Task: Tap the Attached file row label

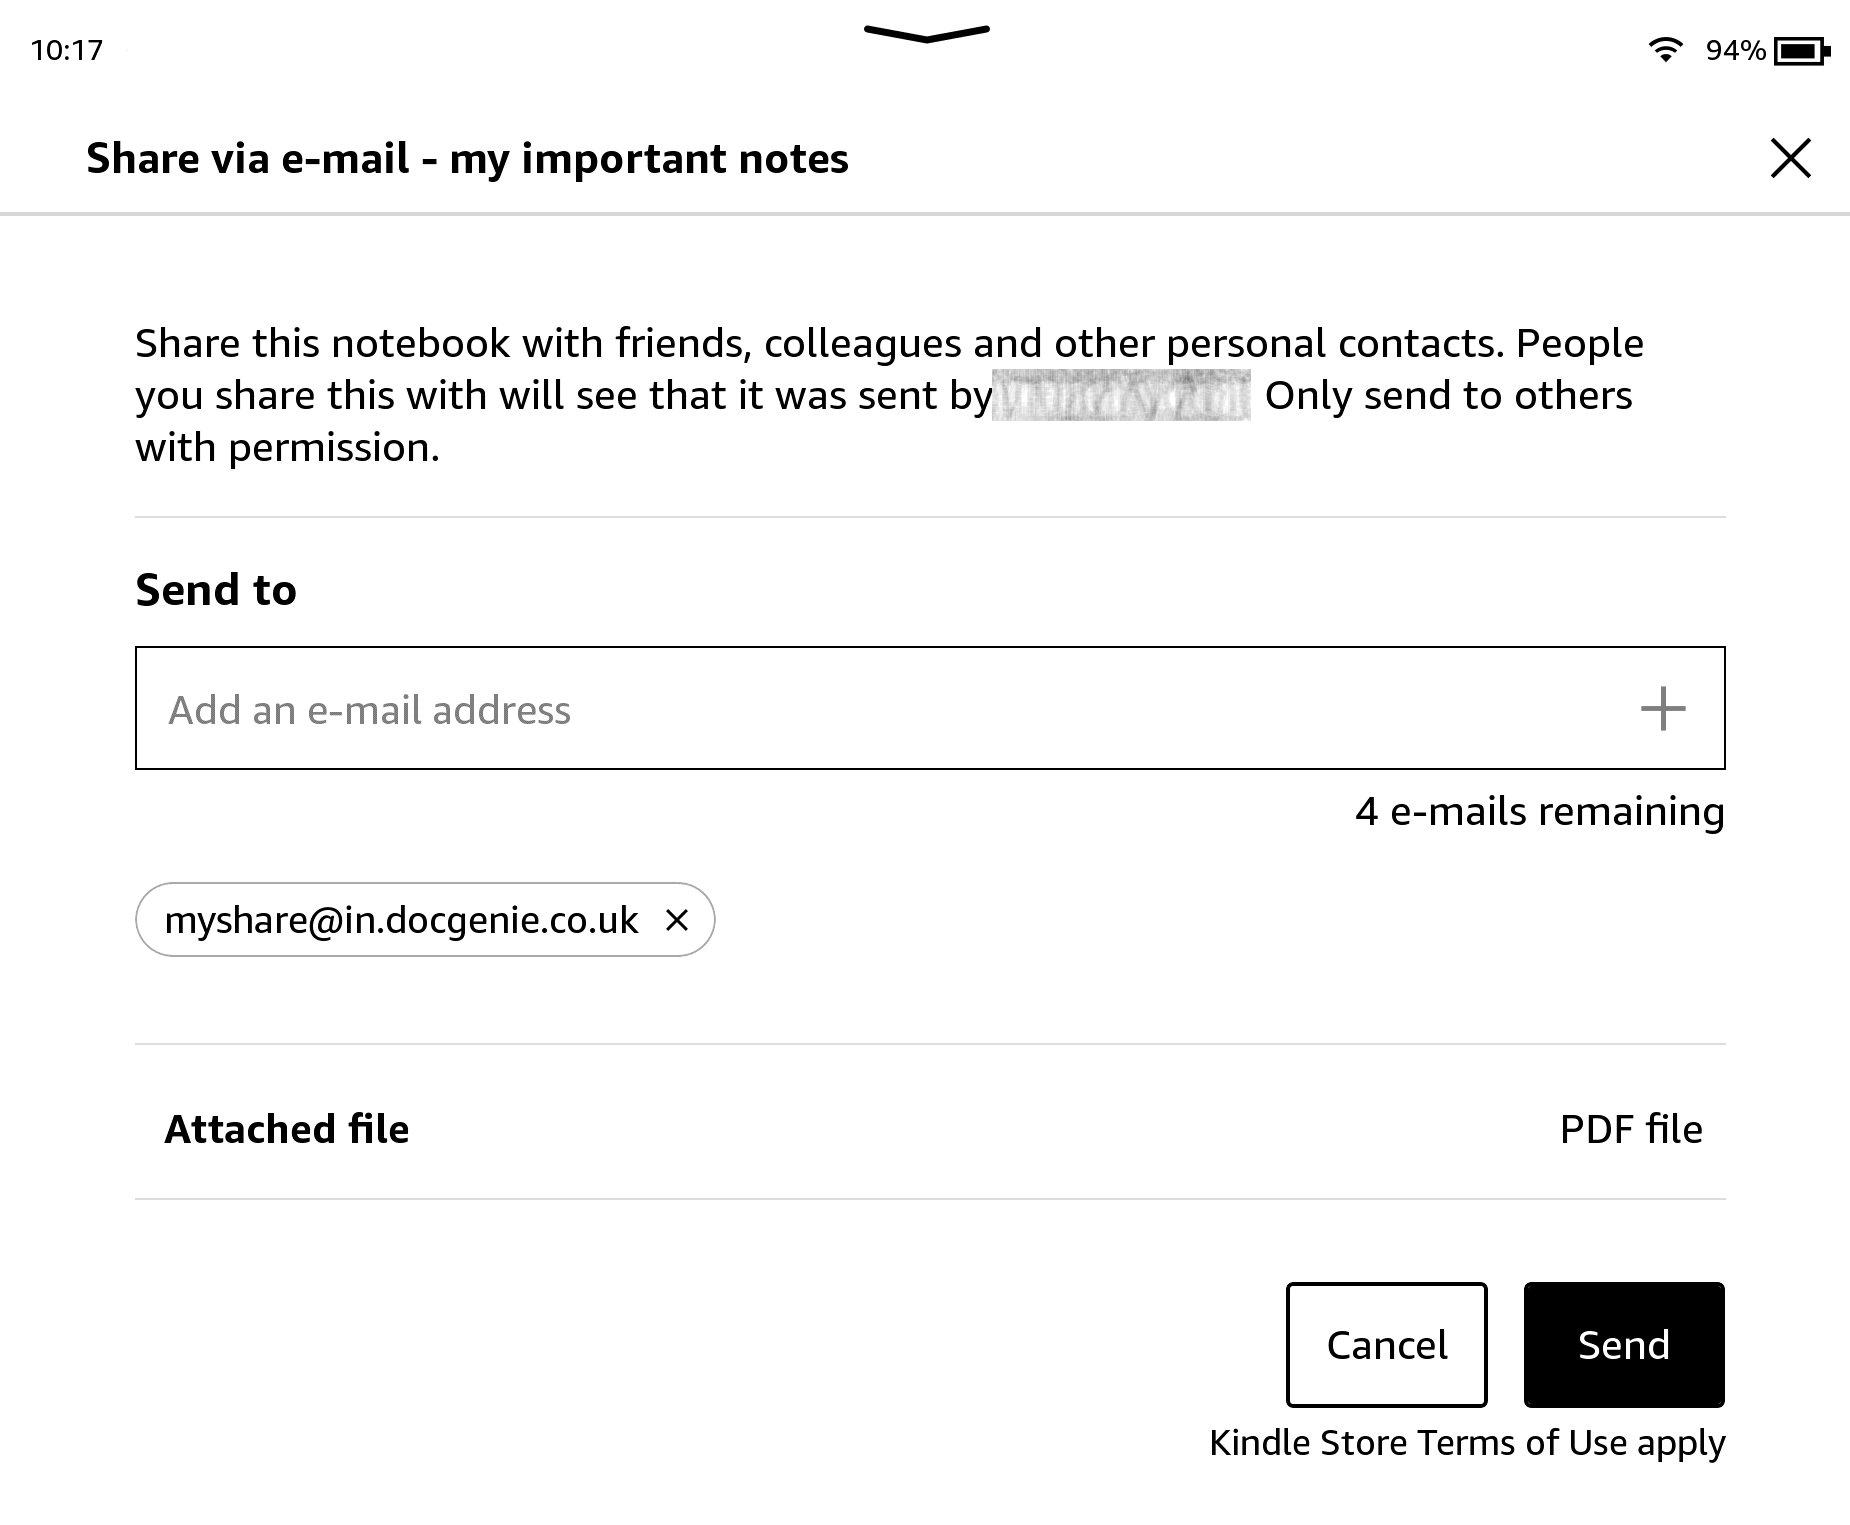Action: point(287,1129)
